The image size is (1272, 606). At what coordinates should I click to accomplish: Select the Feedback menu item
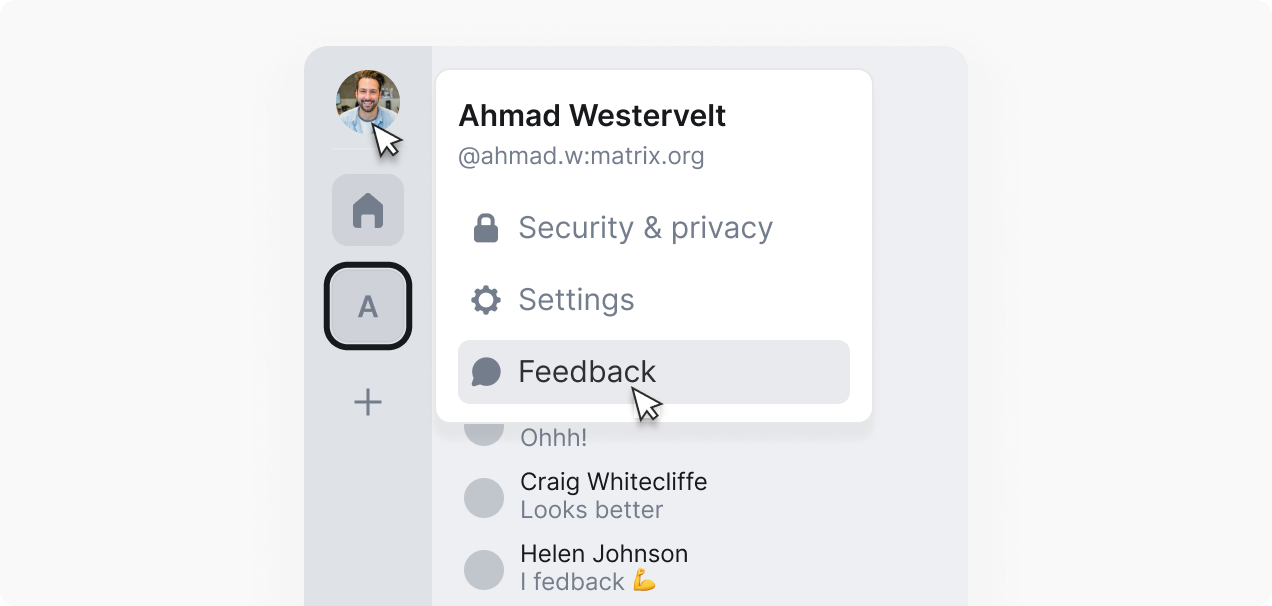click(x=587, y=372)
